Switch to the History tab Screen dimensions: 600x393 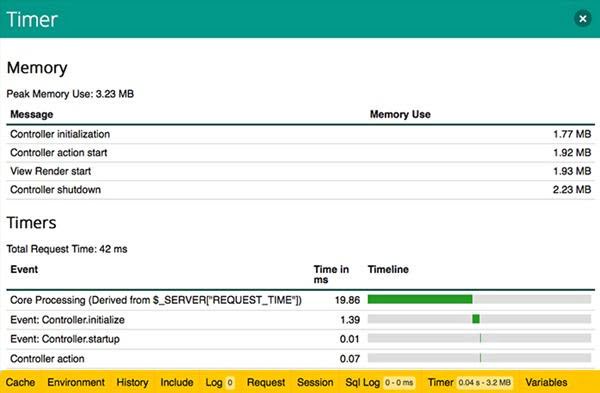(132, 382)
